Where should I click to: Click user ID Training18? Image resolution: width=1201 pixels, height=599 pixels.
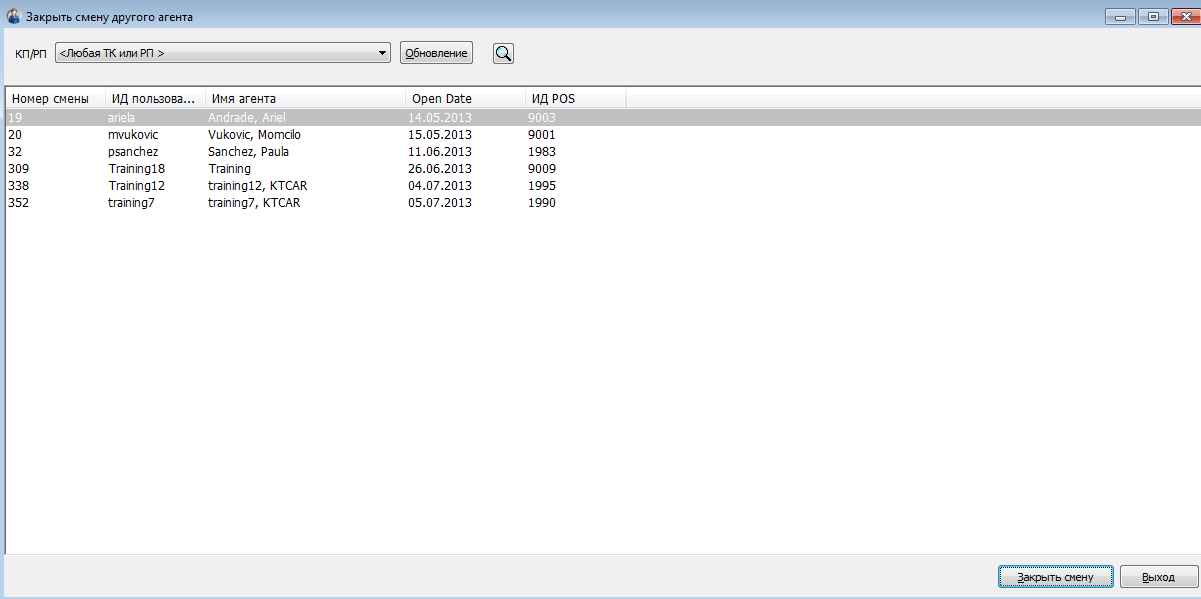[x=136, y=169]
